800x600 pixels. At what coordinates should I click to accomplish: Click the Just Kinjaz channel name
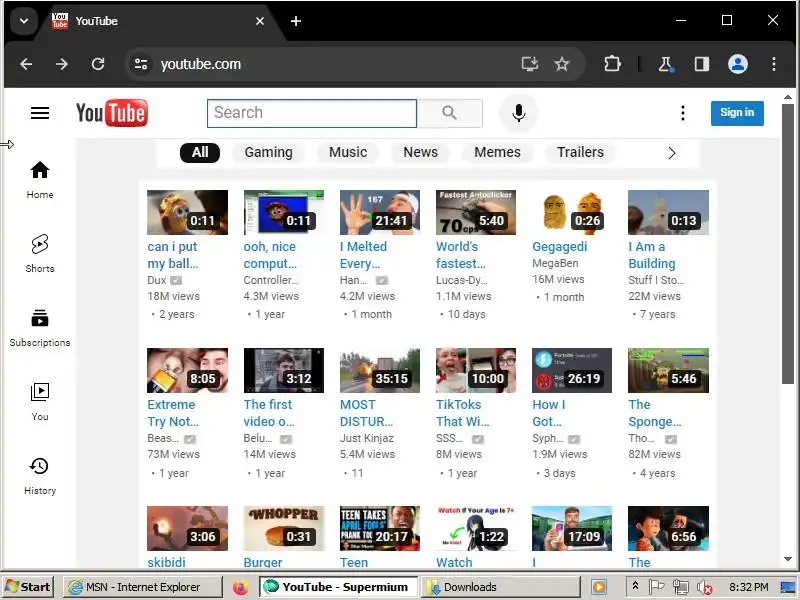(x=367, y=438)
